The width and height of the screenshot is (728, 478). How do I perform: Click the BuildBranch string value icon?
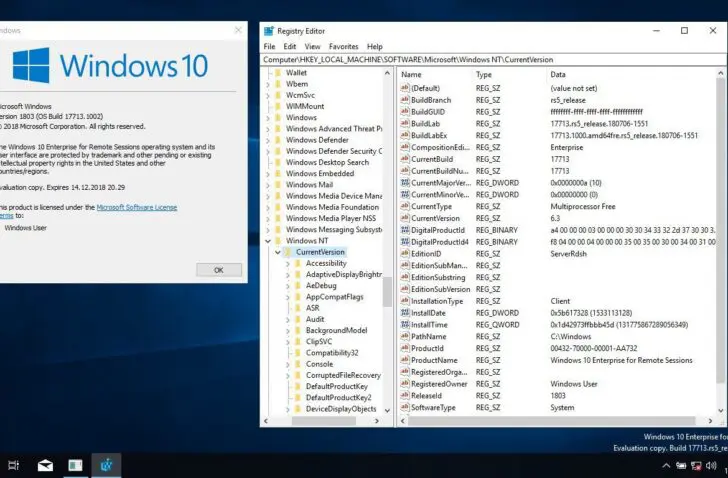click(x=405, y=100)
